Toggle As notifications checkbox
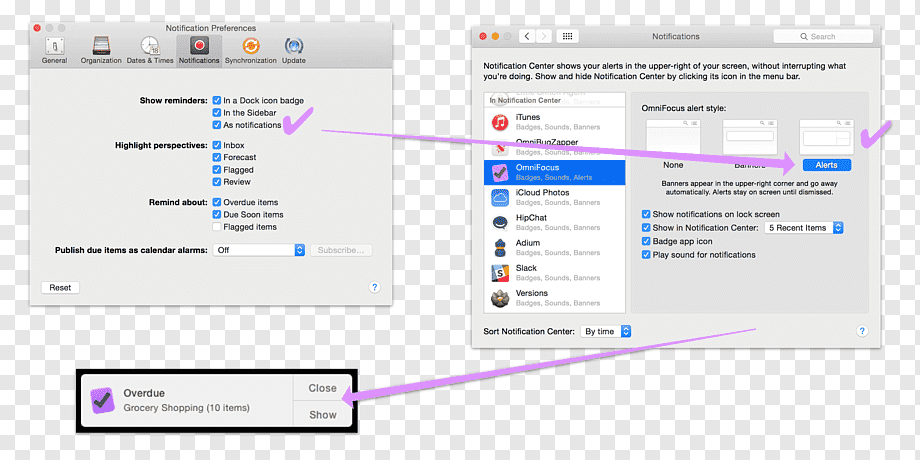The width and height of the screenshot is (920, 460). 217,125
